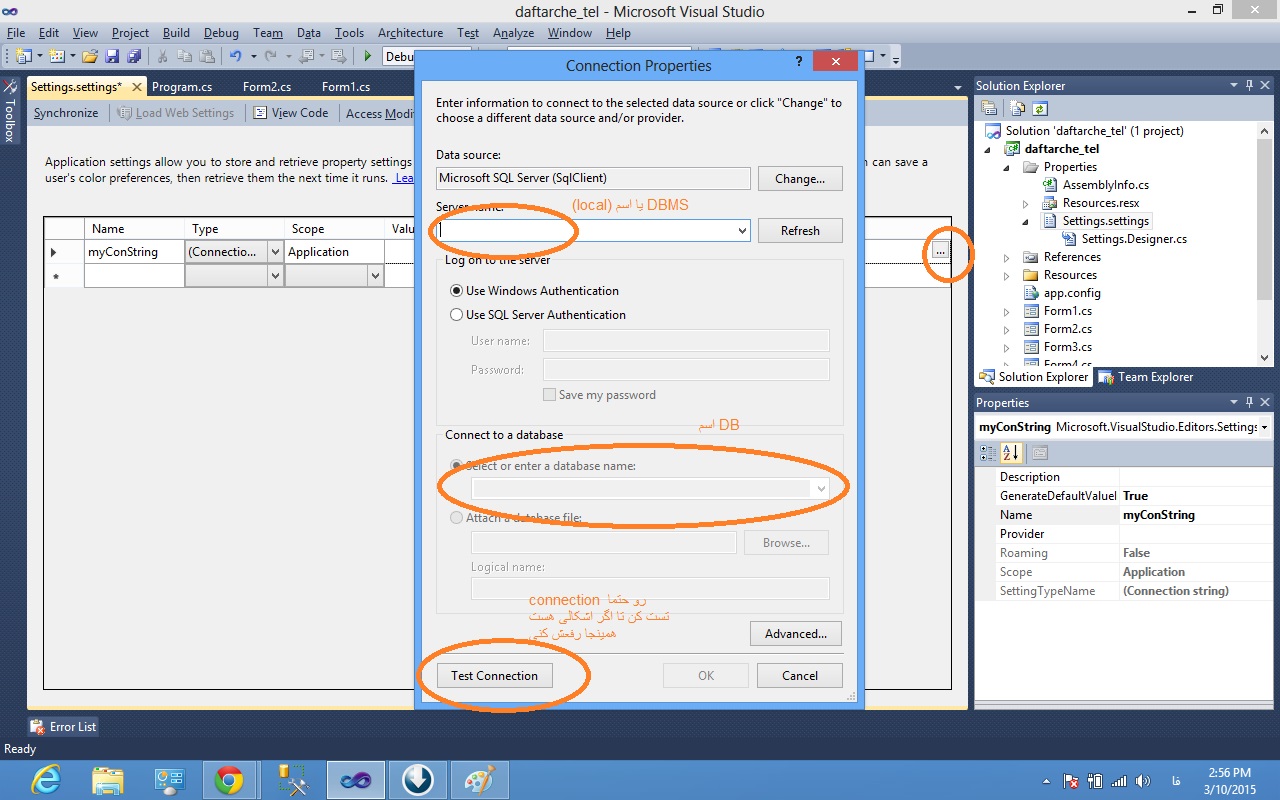The height and width of the screenshot is (800, 1280).
Task: Start debugging with the green play icon
Action: [x=368, y=57]
